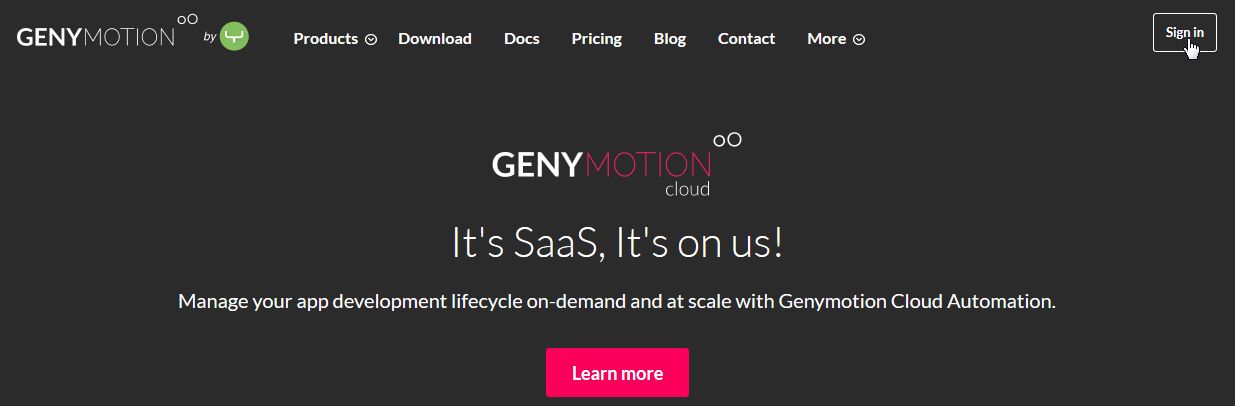Click the "It's SaaS, It's on us!" heading

point(617,244)
